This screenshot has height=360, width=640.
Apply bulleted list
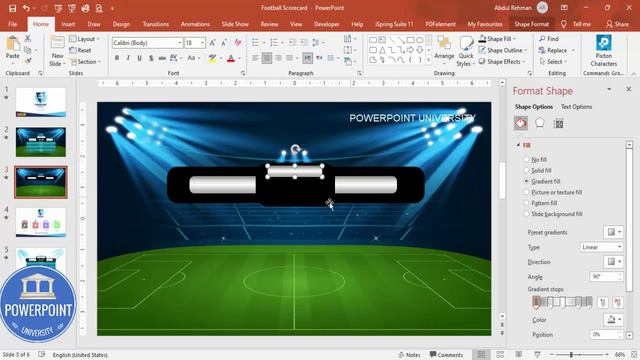point(256,42)
